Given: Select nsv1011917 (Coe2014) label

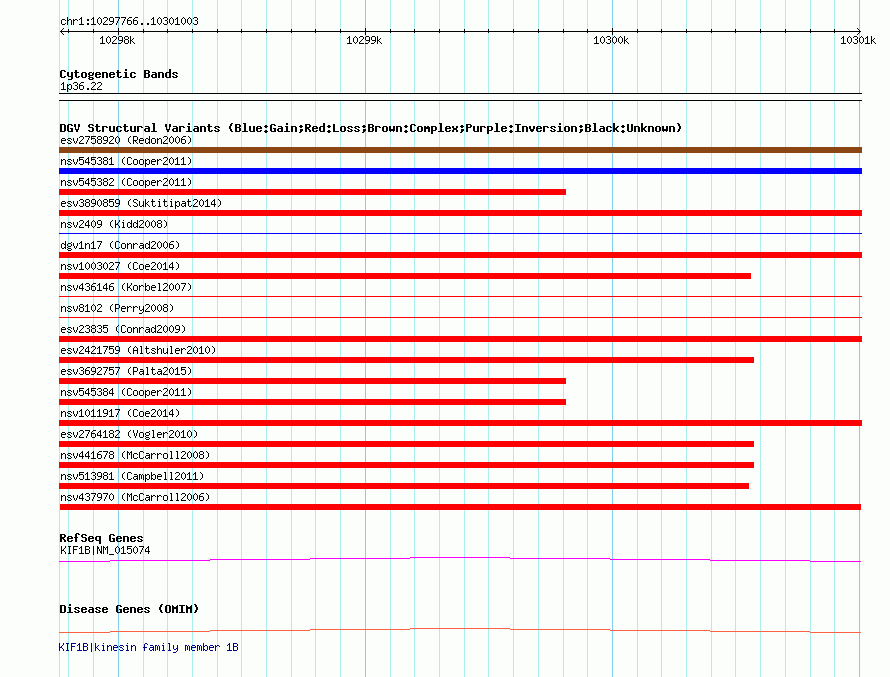Looking at the screenshot, I should [x=120, y=413].
